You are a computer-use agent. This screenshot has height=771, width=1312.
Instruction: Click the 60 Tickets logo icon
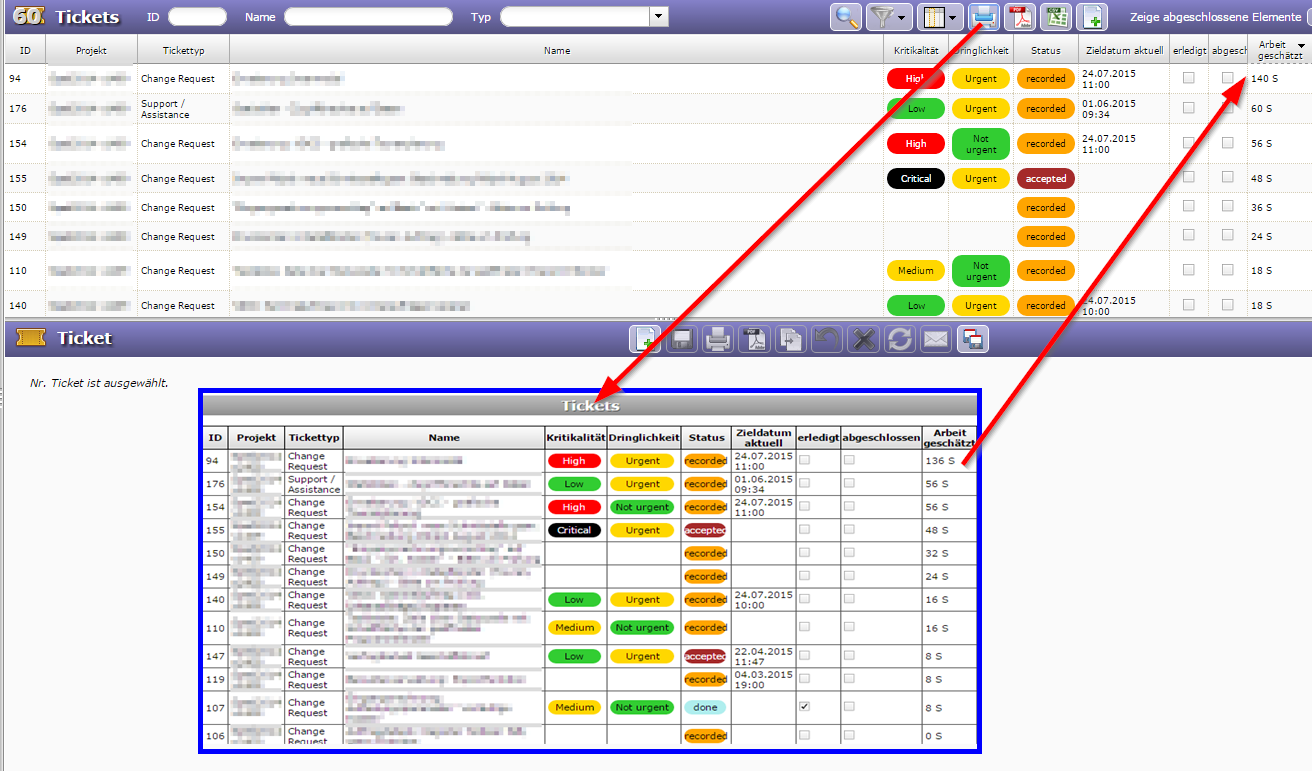(x=28, y=17)
